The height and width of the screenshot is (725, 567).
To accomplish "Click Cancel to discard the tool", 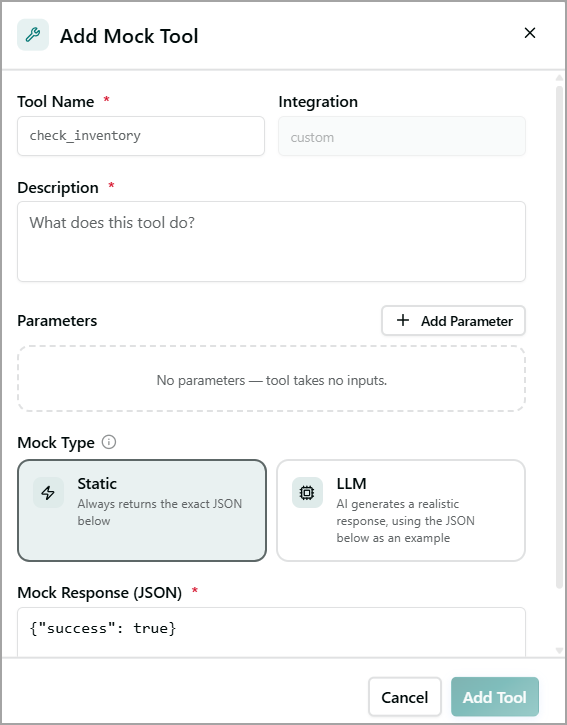I will [x=405, y=697].
